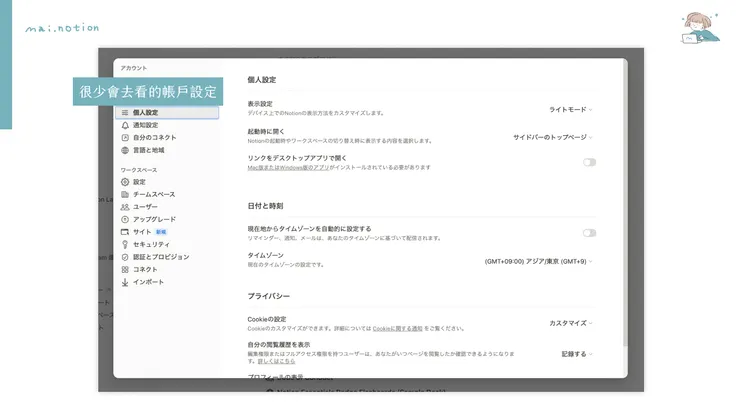Click the Cookieに関する通知 link

tap(397, 328)
